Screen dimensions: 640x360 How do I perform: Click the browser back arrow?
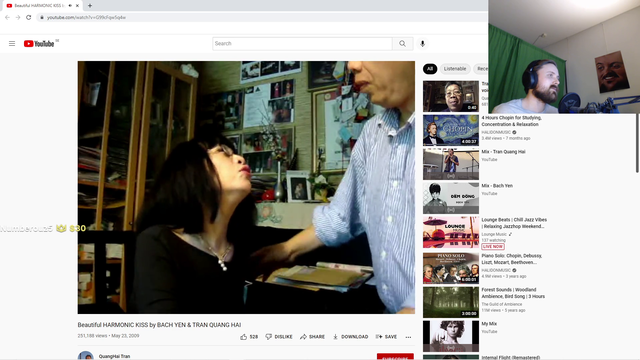[7, 18]
